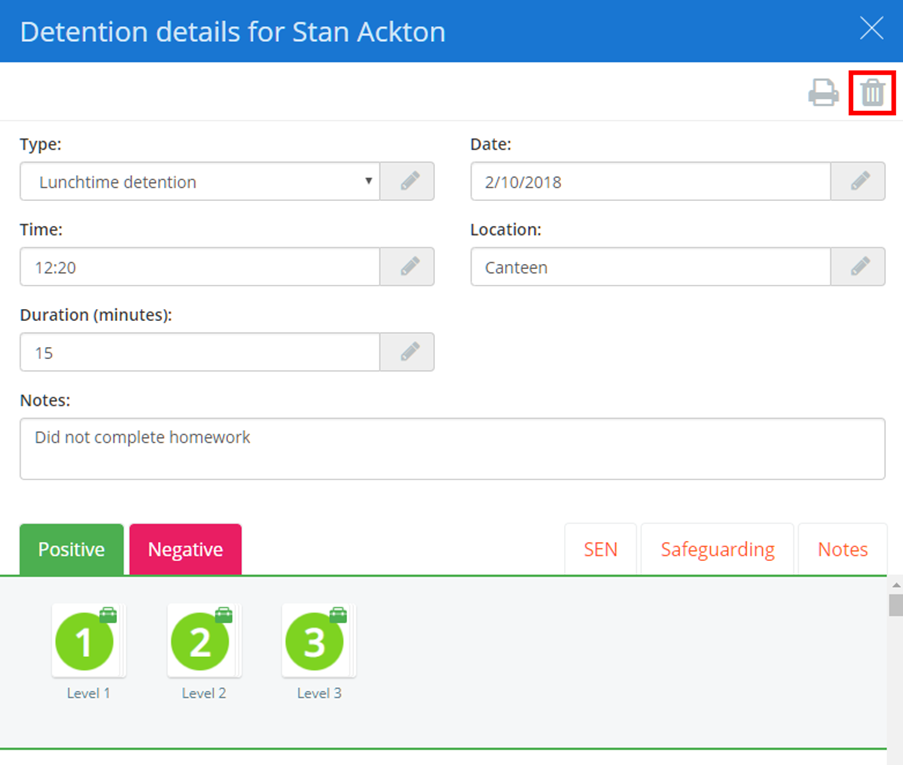Click the edit pencil next to Location
The height and width of the screenshot is (765, 903).
tap(858, 267)
